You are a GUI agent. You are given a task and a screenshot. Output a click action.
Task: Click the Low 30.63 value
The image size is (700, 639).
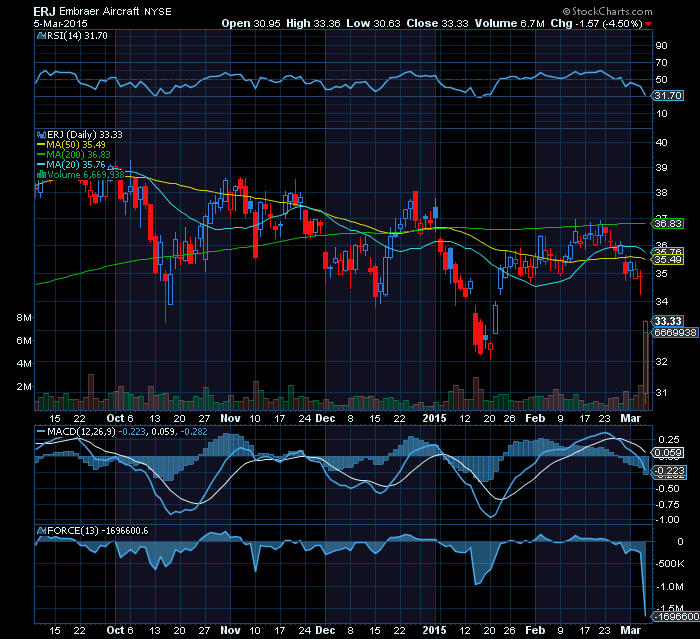point(373,23)
